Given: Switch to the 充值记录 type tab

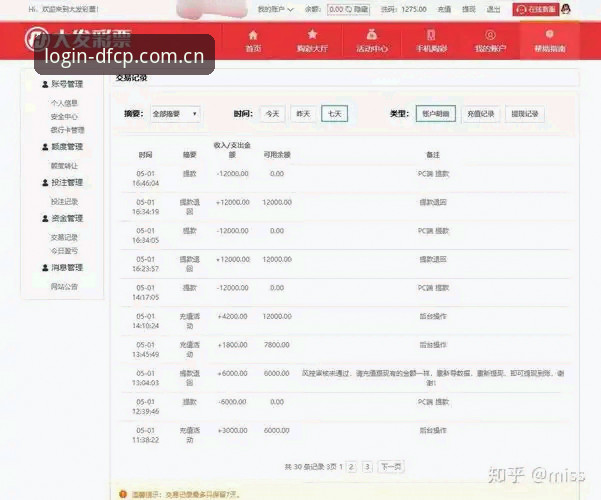Looking at the screenshot, I should (x=481, y=114).
